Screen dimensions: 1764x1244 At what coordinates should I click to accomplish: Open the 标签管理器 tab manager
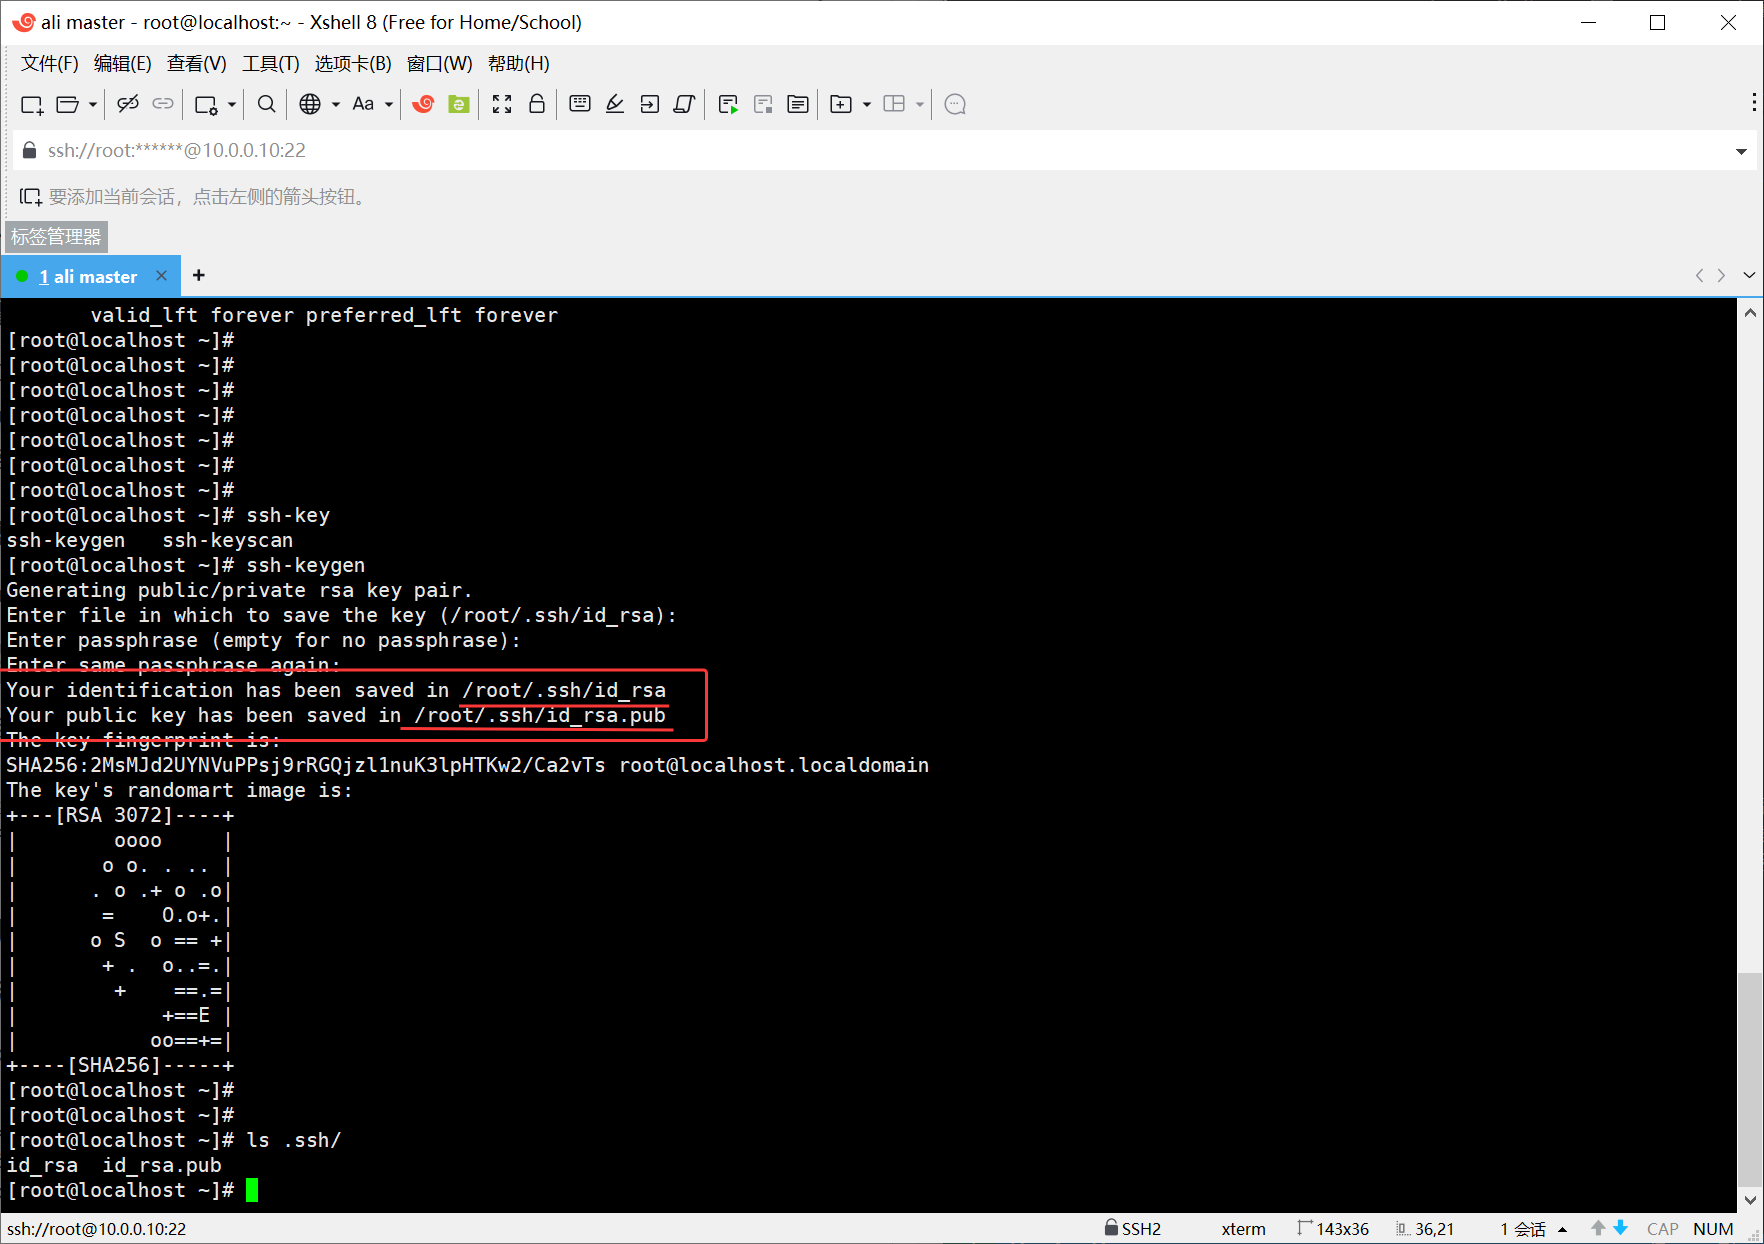coord(56,237)
